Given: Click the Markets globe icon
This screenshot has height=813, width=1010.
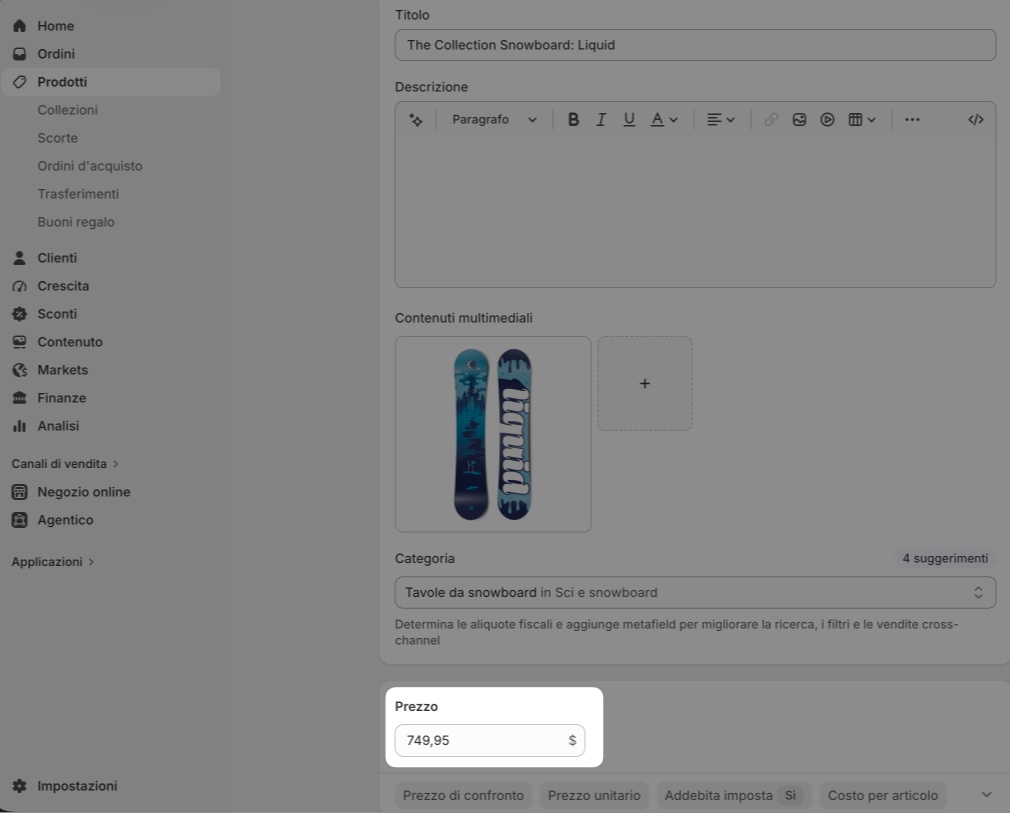Looking at the screenshot, I should pyautogui.click(x=19, y=370).
